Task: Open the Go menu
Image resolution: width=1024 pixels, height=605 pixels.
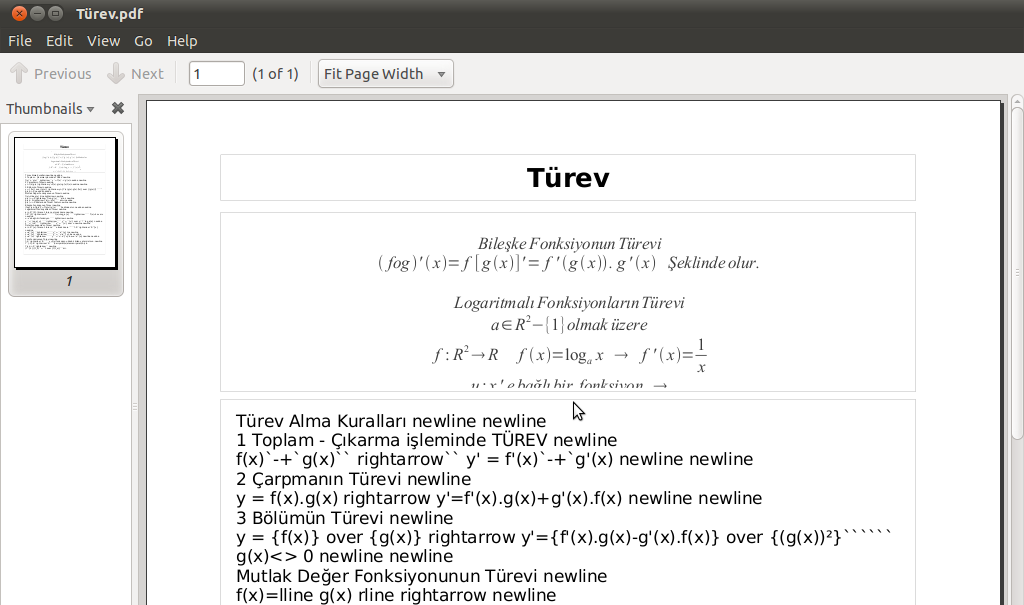Action: [x=143, y=41]
